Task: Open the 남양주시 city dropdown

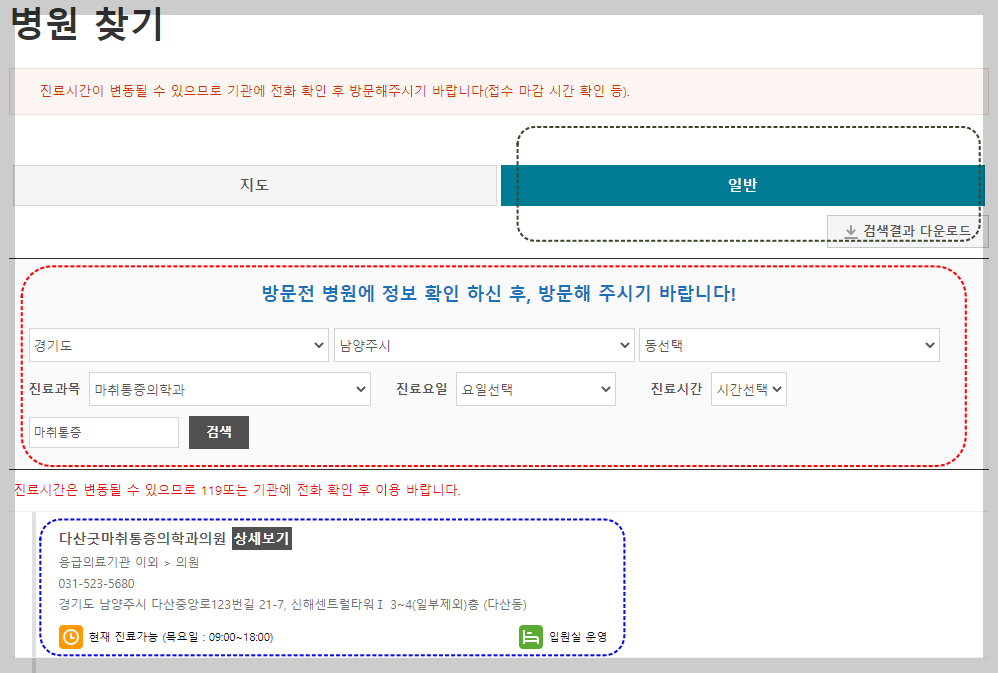Action: (x=484, y=344)
